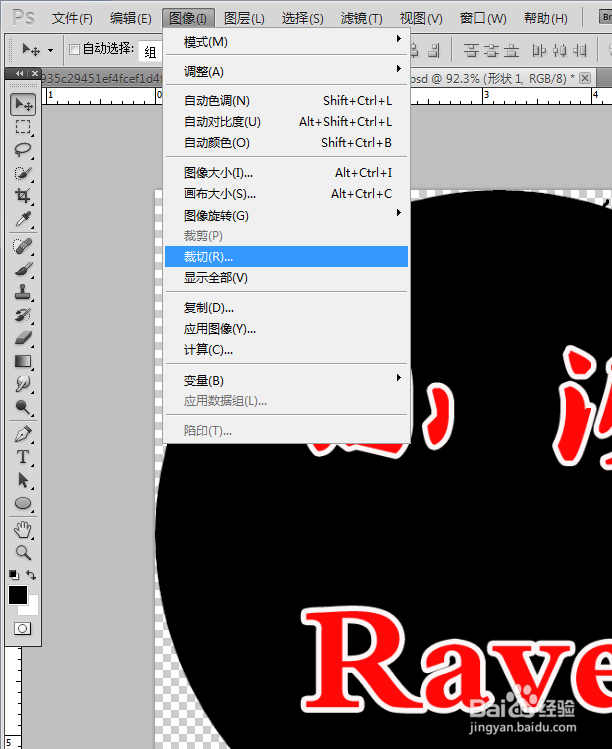The height and width of the screenshot is (749, 612).
Task: Select the Eraser tool
Action: click(x=23, y=338)
